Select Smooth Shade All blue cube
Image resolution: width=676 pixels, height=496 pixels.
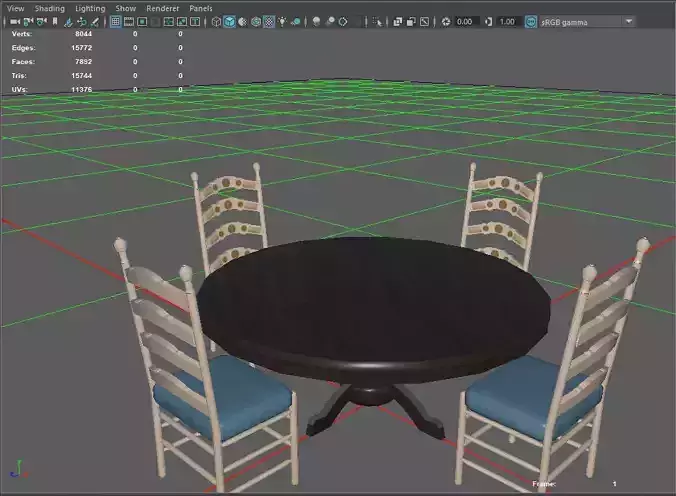coord(229,22)
